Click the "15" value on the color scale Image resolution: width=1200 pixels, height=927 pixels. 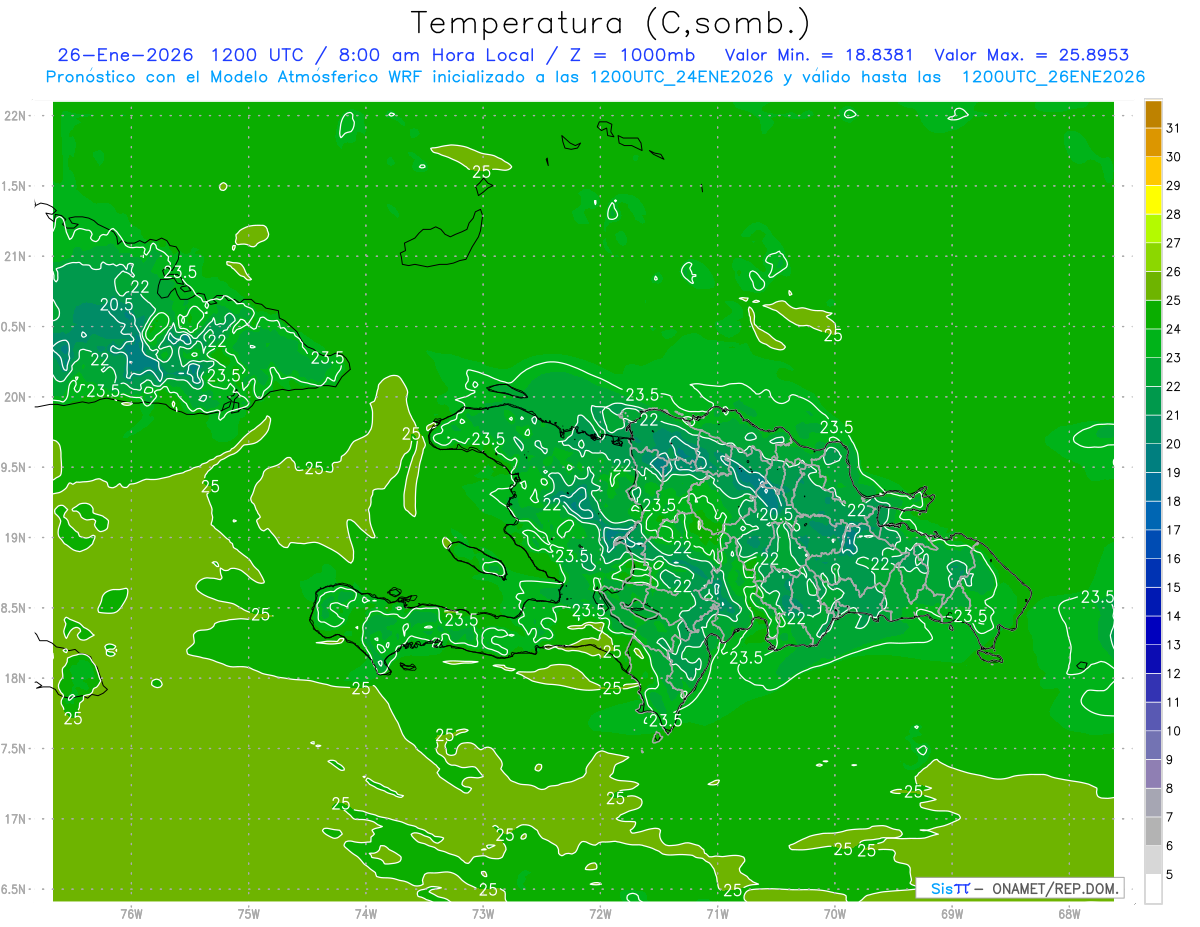[1174, 588]
